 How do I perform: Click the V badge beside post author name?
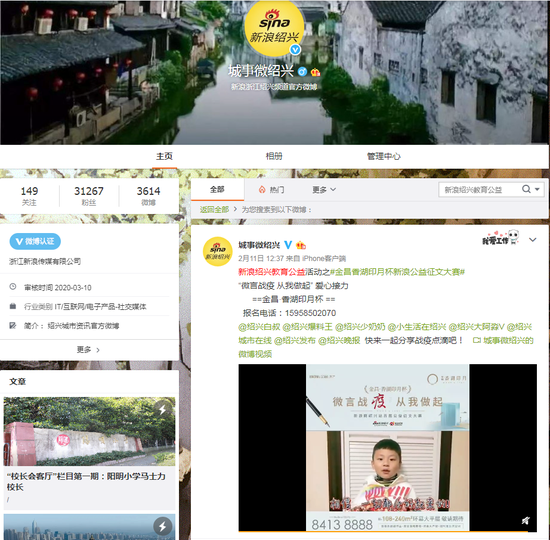288,245
